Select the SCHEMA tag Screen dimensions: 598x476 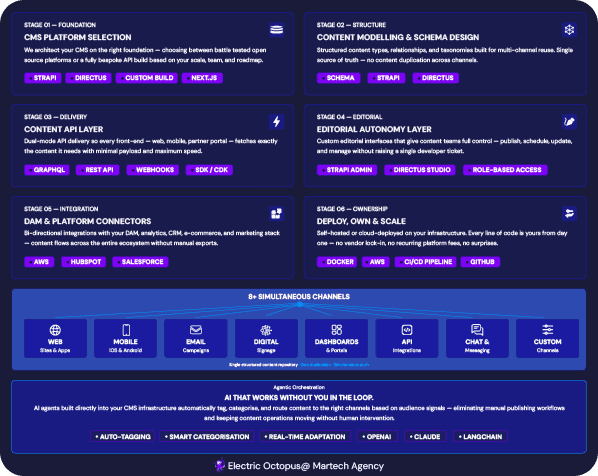coord(338,78)
